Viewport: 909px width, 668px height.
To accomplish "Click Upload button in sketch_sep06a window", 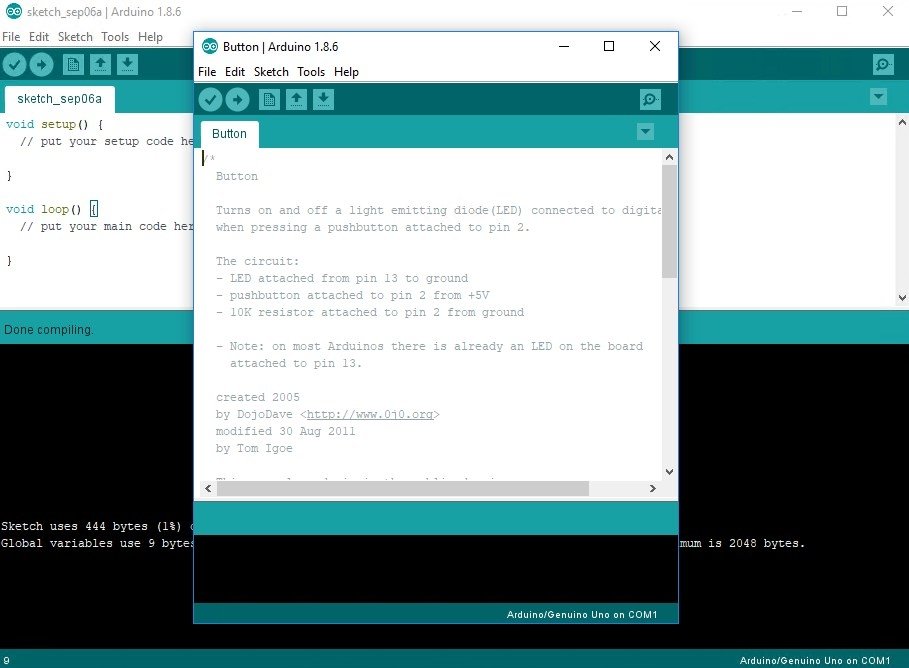I will coord(41,64).
